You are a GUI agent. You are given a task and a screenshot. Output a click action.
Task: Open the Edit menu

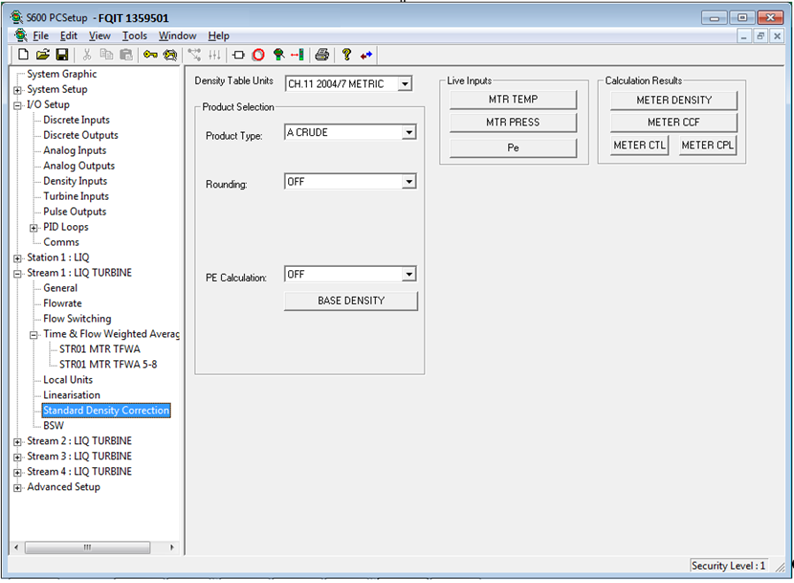pyautogui.click(x=68, y=36)
